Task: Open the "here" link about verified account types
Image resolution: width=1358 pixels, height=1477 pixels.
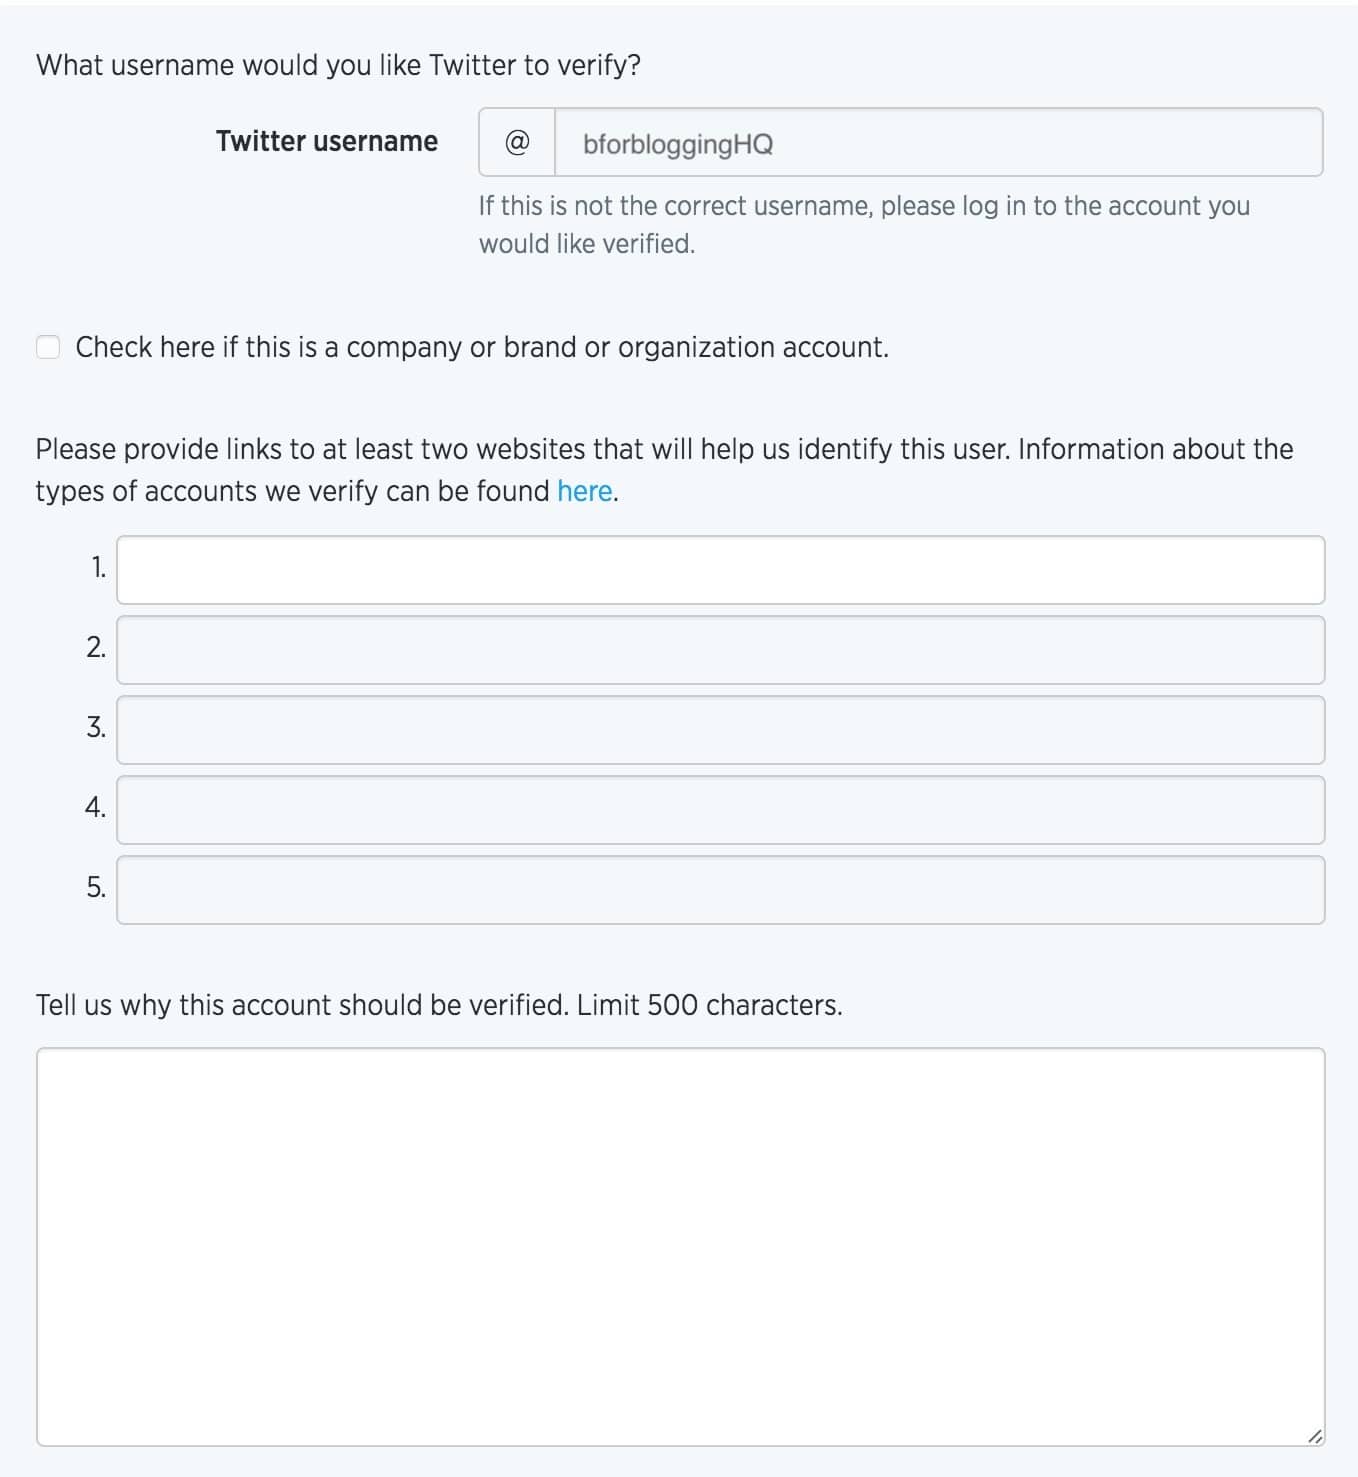Action: pyautogui.click(x=585, y=491)
